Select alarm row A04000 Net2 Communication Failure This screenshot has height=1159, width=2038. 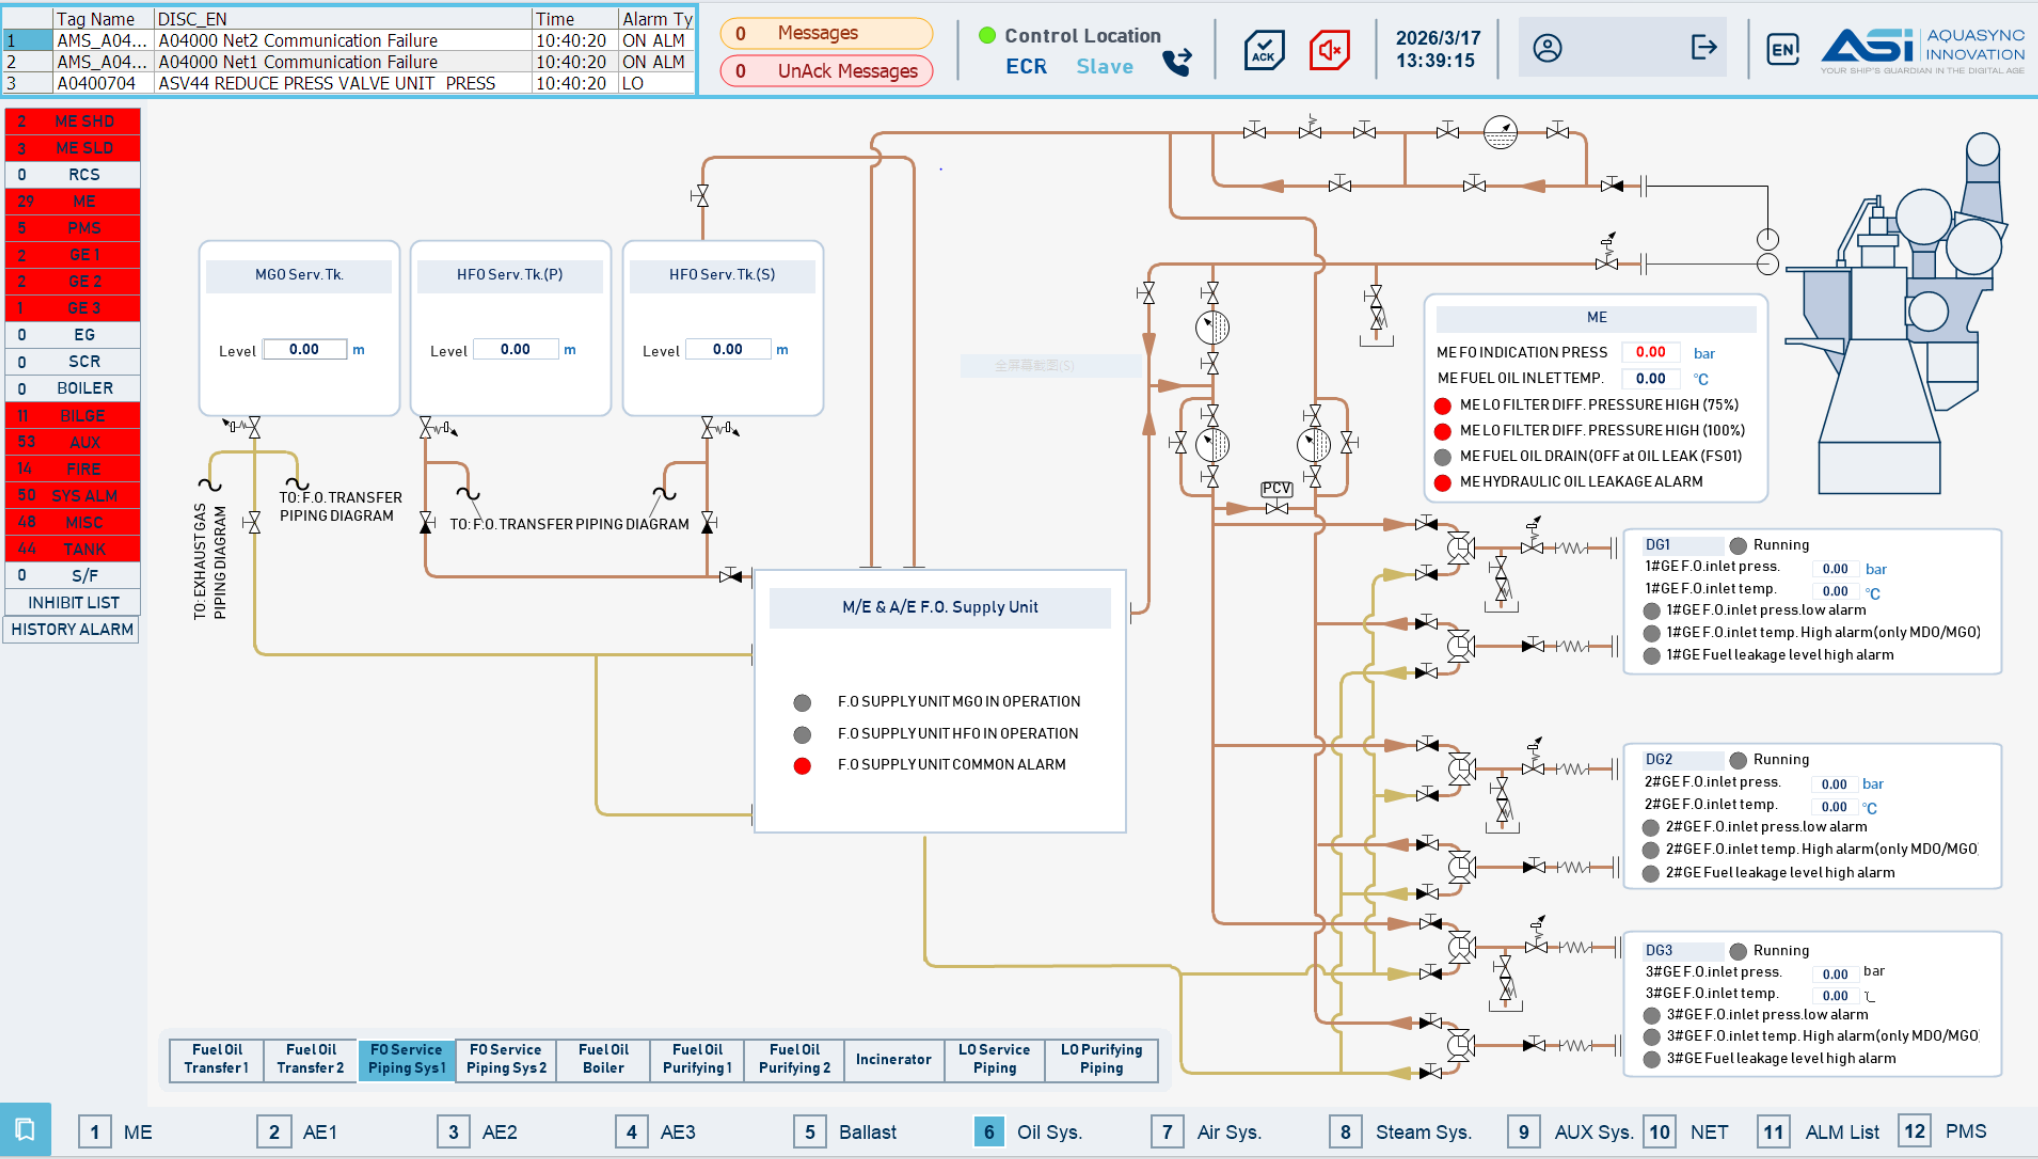[348, 40]
